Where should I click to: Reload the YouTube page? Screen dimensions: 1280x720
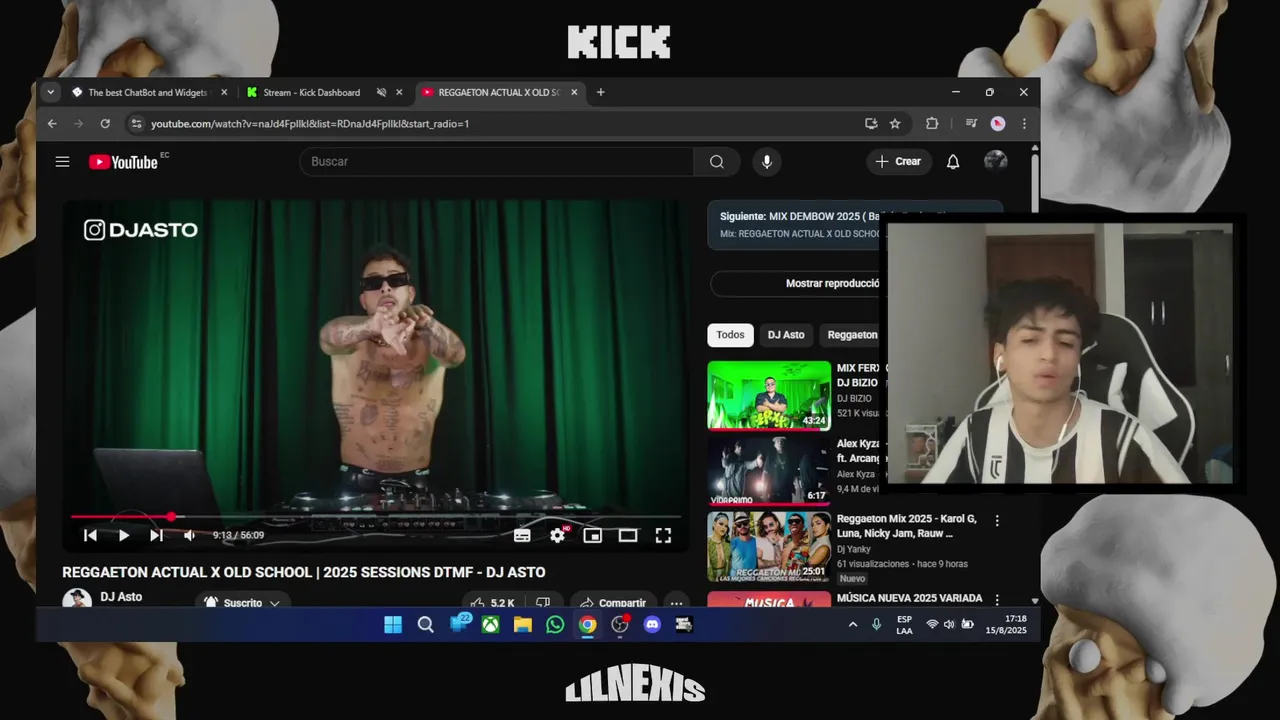coord(105,124)
